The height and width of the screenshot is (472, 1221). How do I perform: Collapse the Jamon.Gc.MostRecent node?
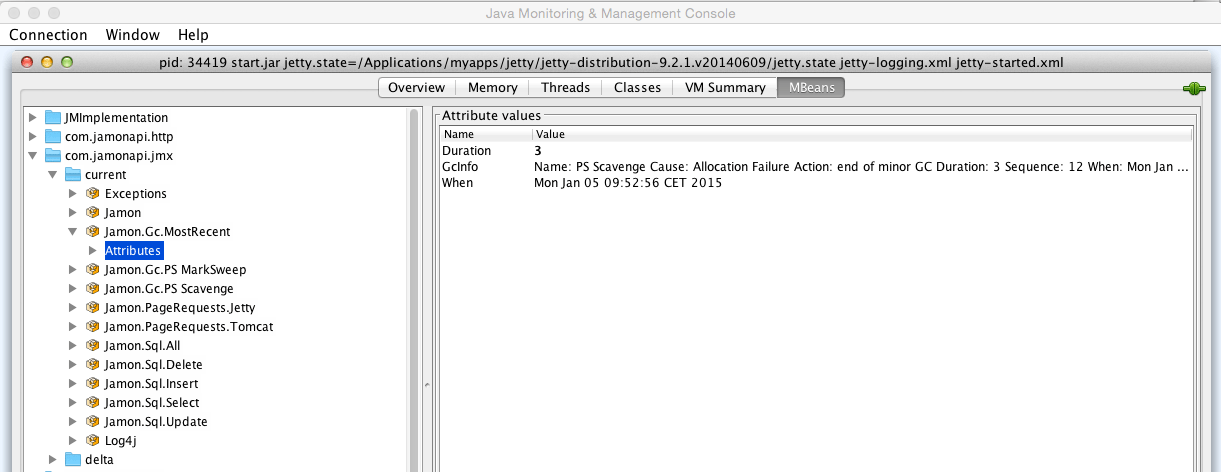(x=72, y=232)
